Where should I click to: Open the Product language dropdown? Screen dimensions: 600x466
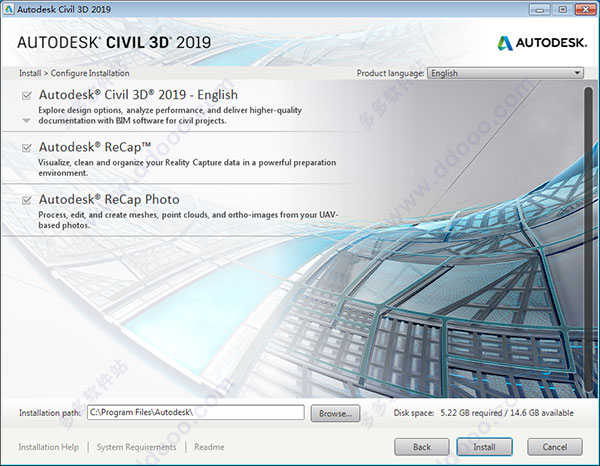click(505, 73)
